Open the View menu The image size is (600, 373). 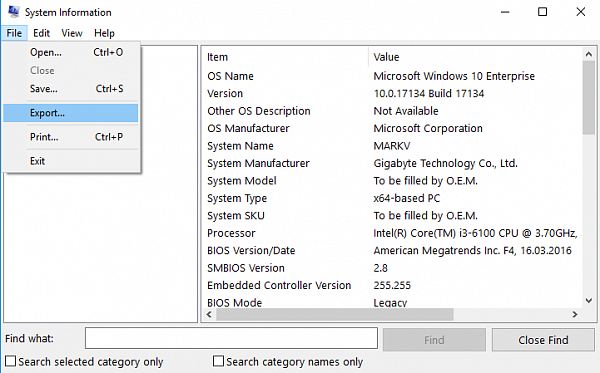click(72, 33)
